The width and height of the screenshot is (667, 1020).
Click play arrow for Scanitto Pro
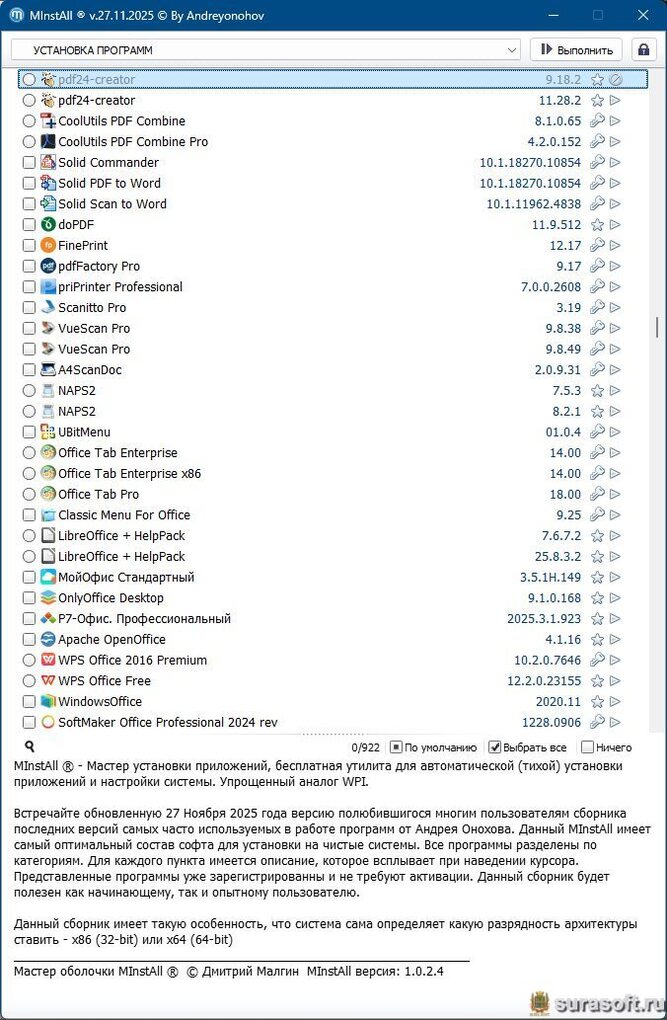(x=616, y=308)
